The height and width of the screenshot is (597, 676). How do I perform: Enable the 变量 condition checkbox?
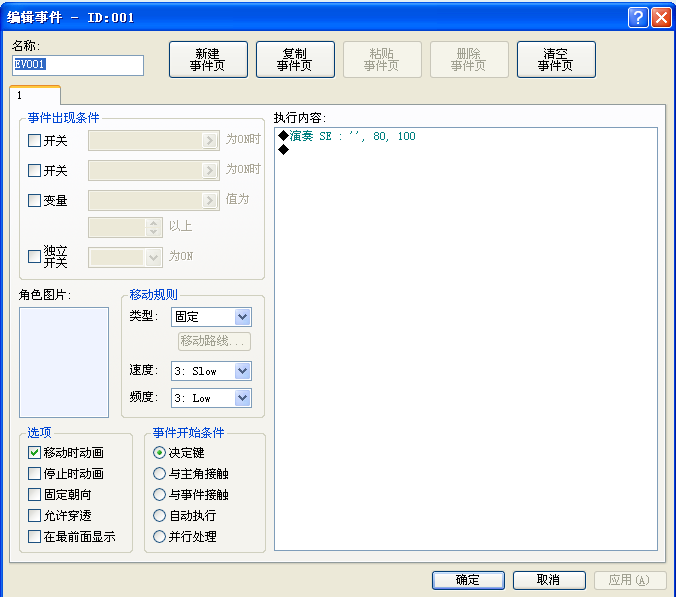tap(34, 200)
